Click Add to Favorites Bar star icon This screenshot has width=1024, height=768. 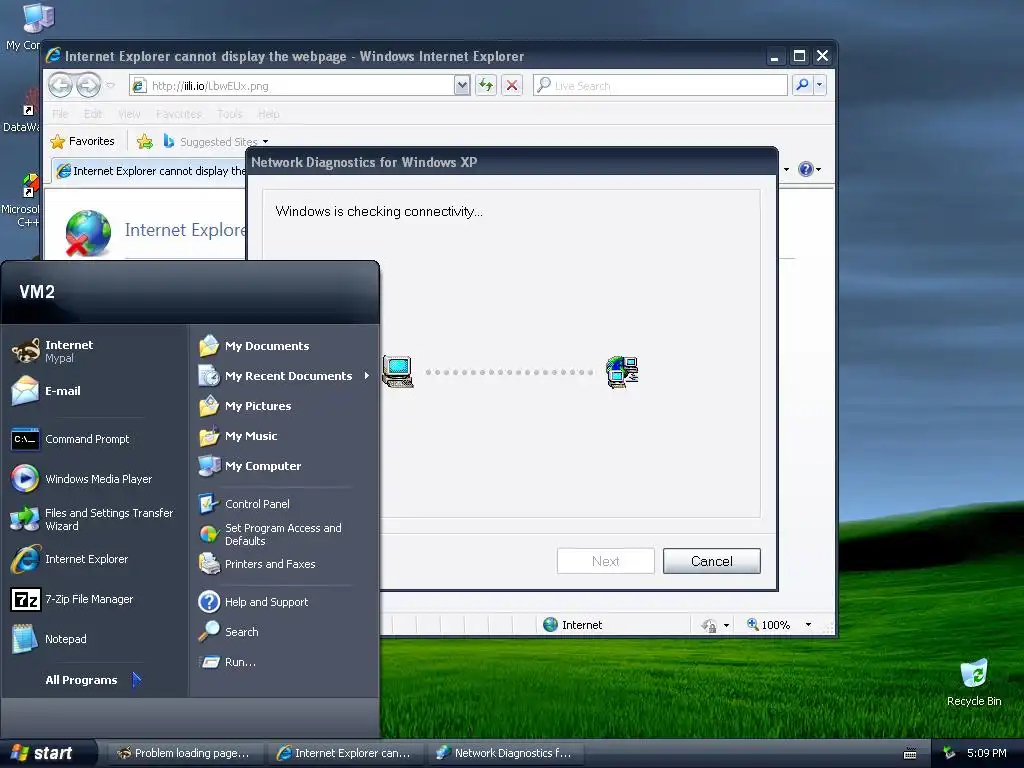tap(144, 141)
